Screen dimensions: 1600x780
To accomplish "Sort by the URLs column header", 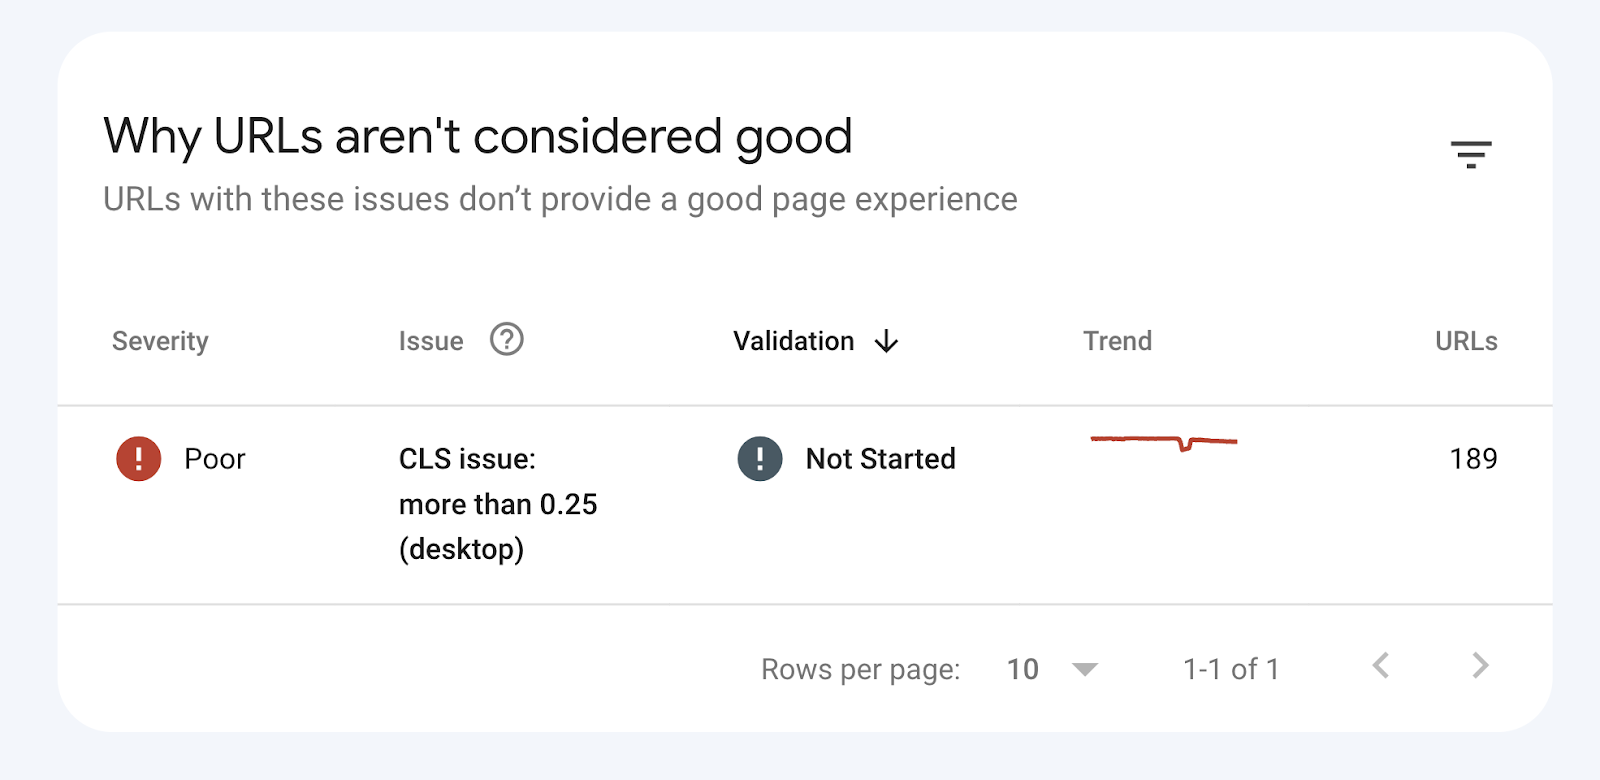I will click(1466, 342).
